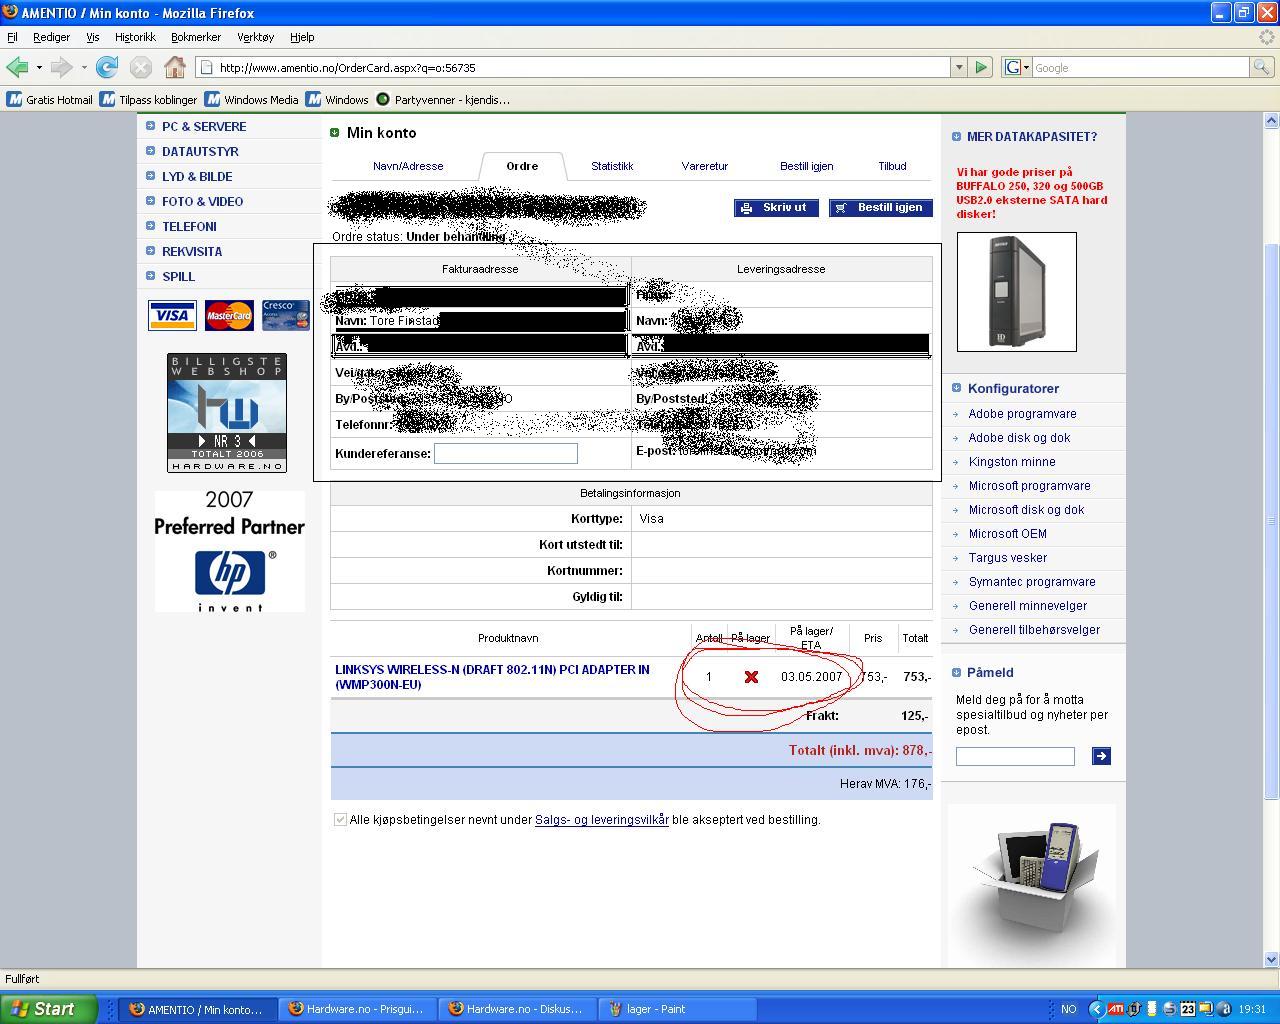The image size is (1280, 1024).
Task: Click the Google search magnifier icon
Action: (x=1262, y=67)
